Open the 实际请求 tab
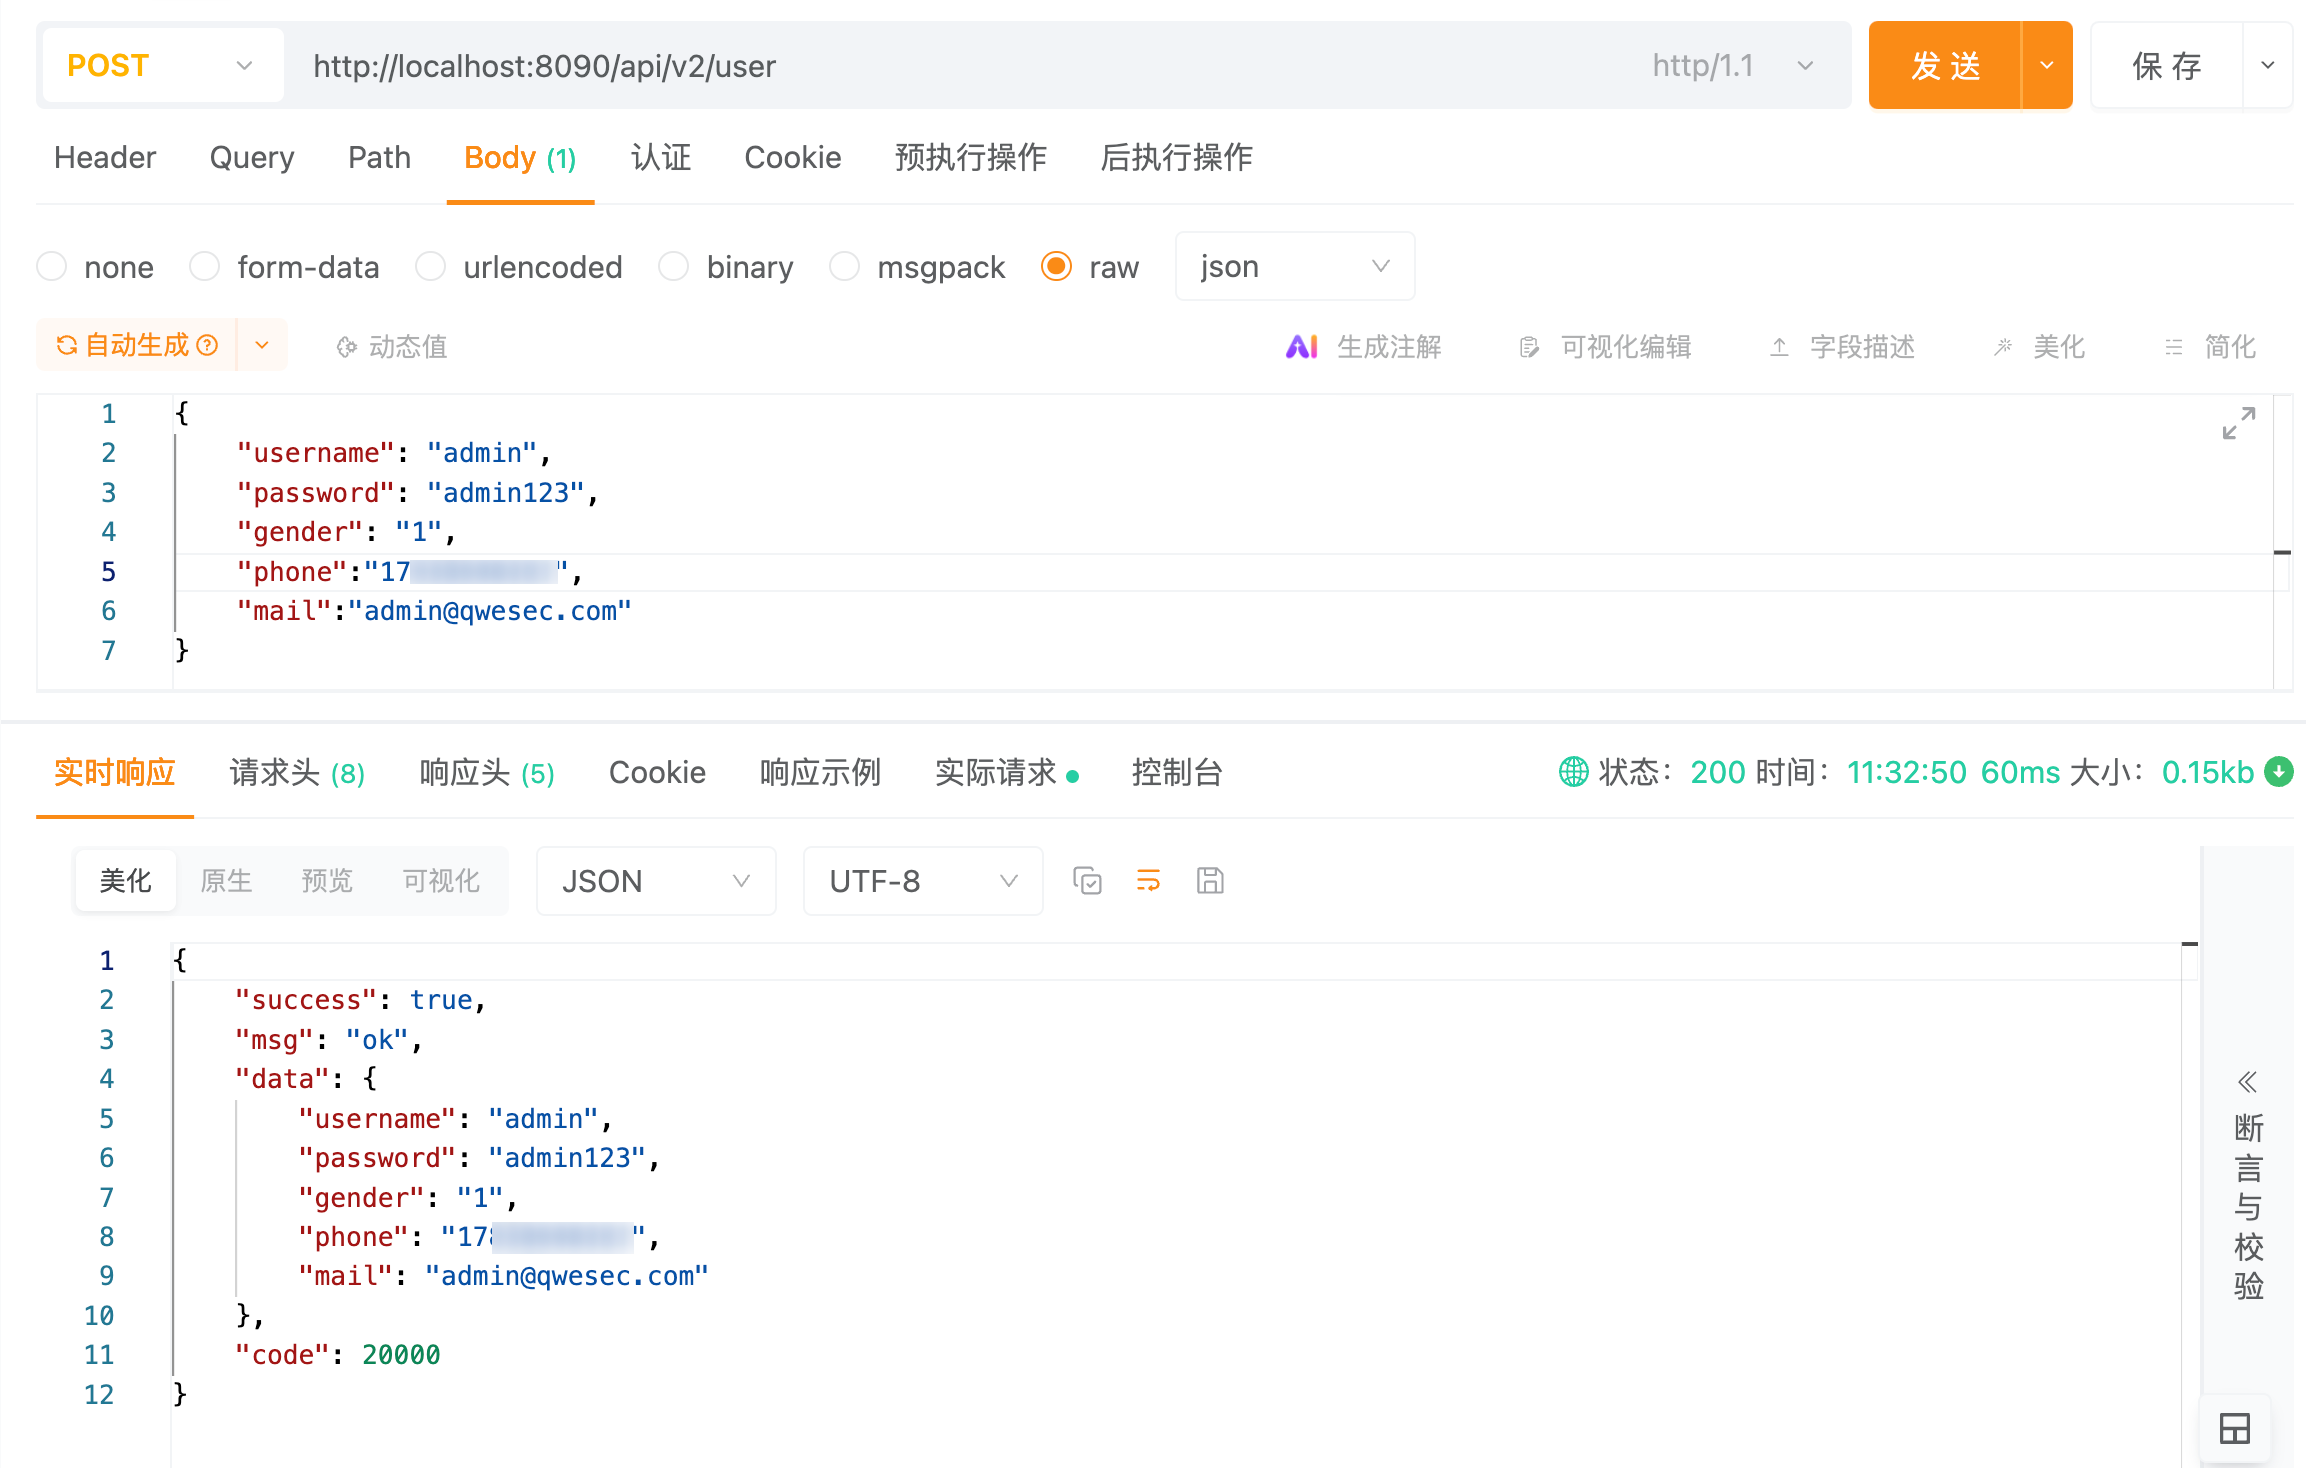2306x1468 pixels. [1006, 773]
